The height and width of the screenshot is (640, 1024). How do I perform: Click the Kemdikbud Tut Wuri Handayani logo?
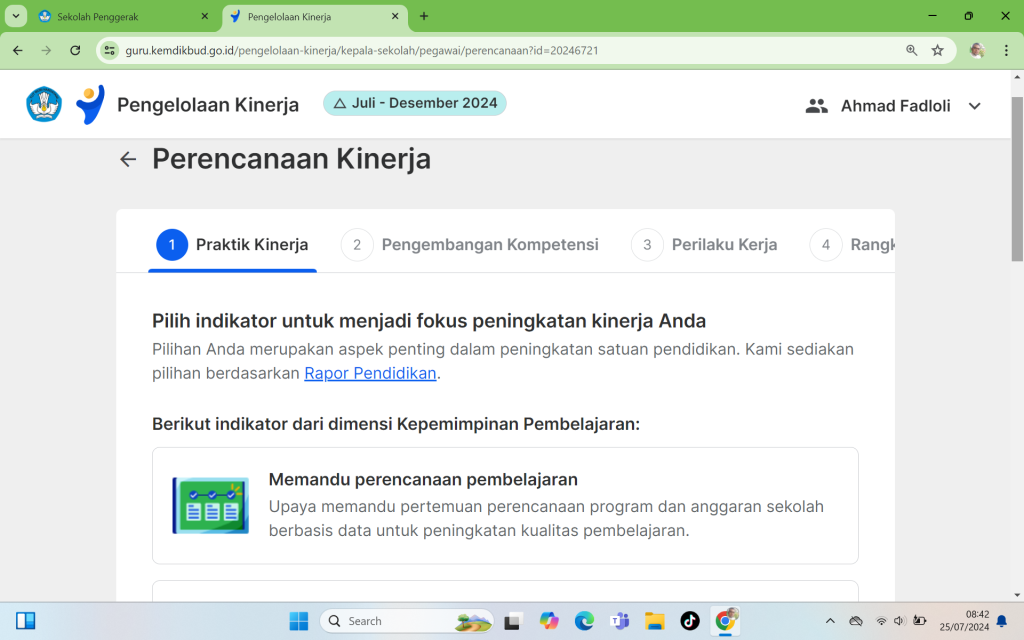pos(44,105)
